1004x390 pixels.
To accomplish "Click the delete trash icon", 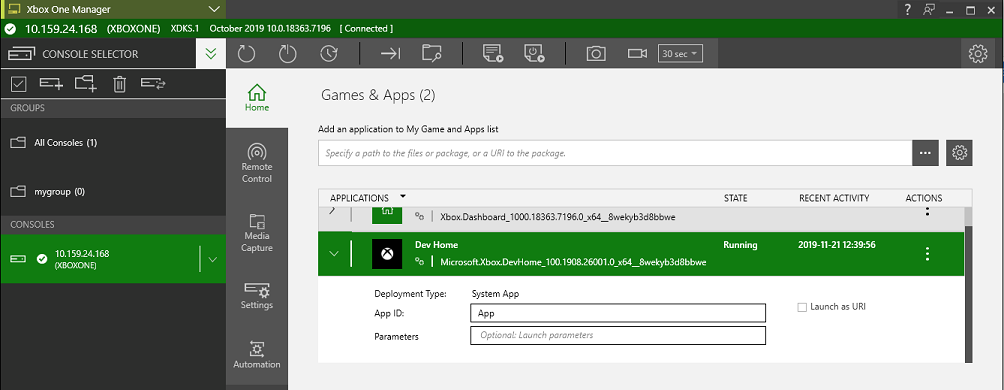I will click(x=119, y=83).
